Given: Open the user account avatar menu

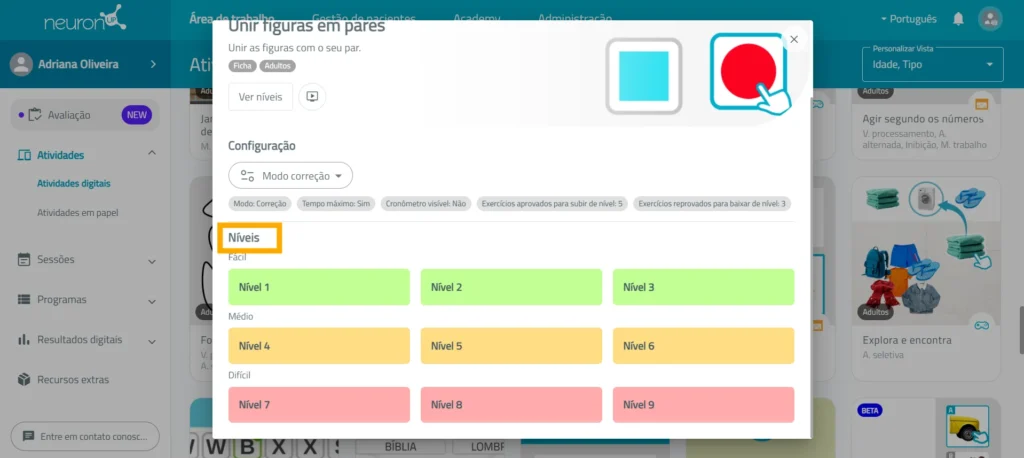Looking at the screenshot, I should pos(990,19).
